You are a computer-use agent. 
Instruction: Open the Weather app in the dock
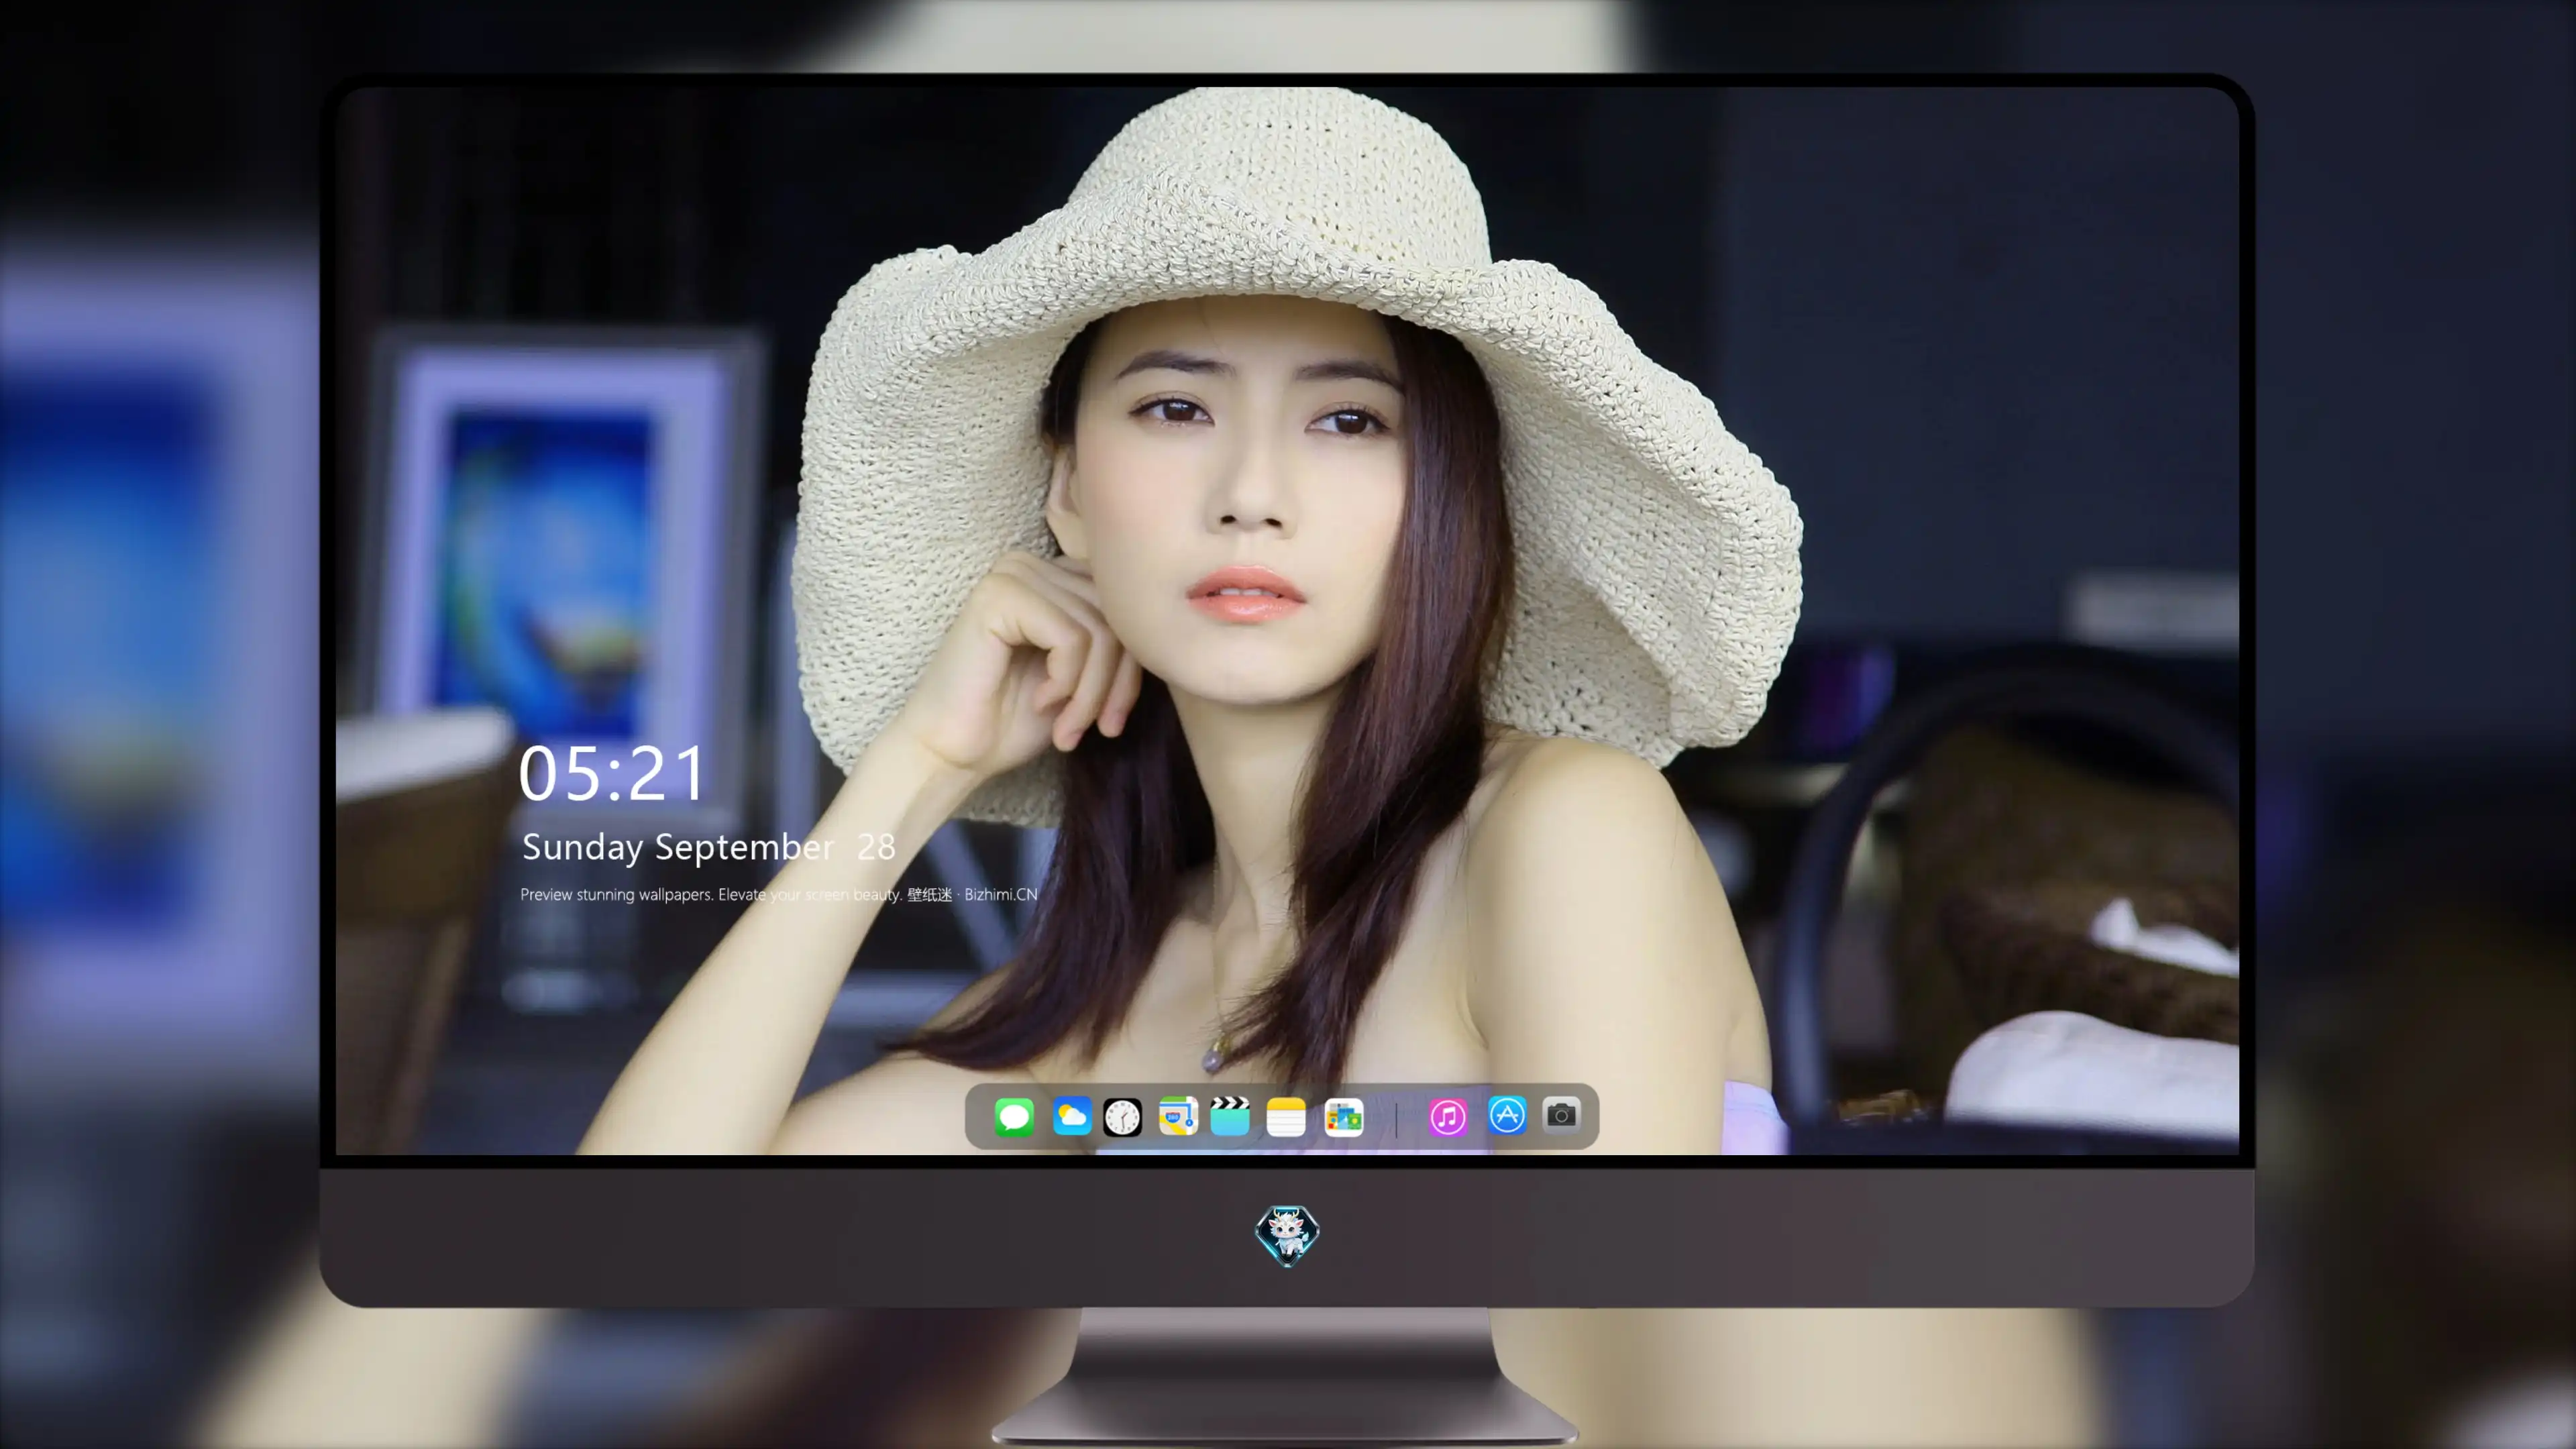1071,1116
